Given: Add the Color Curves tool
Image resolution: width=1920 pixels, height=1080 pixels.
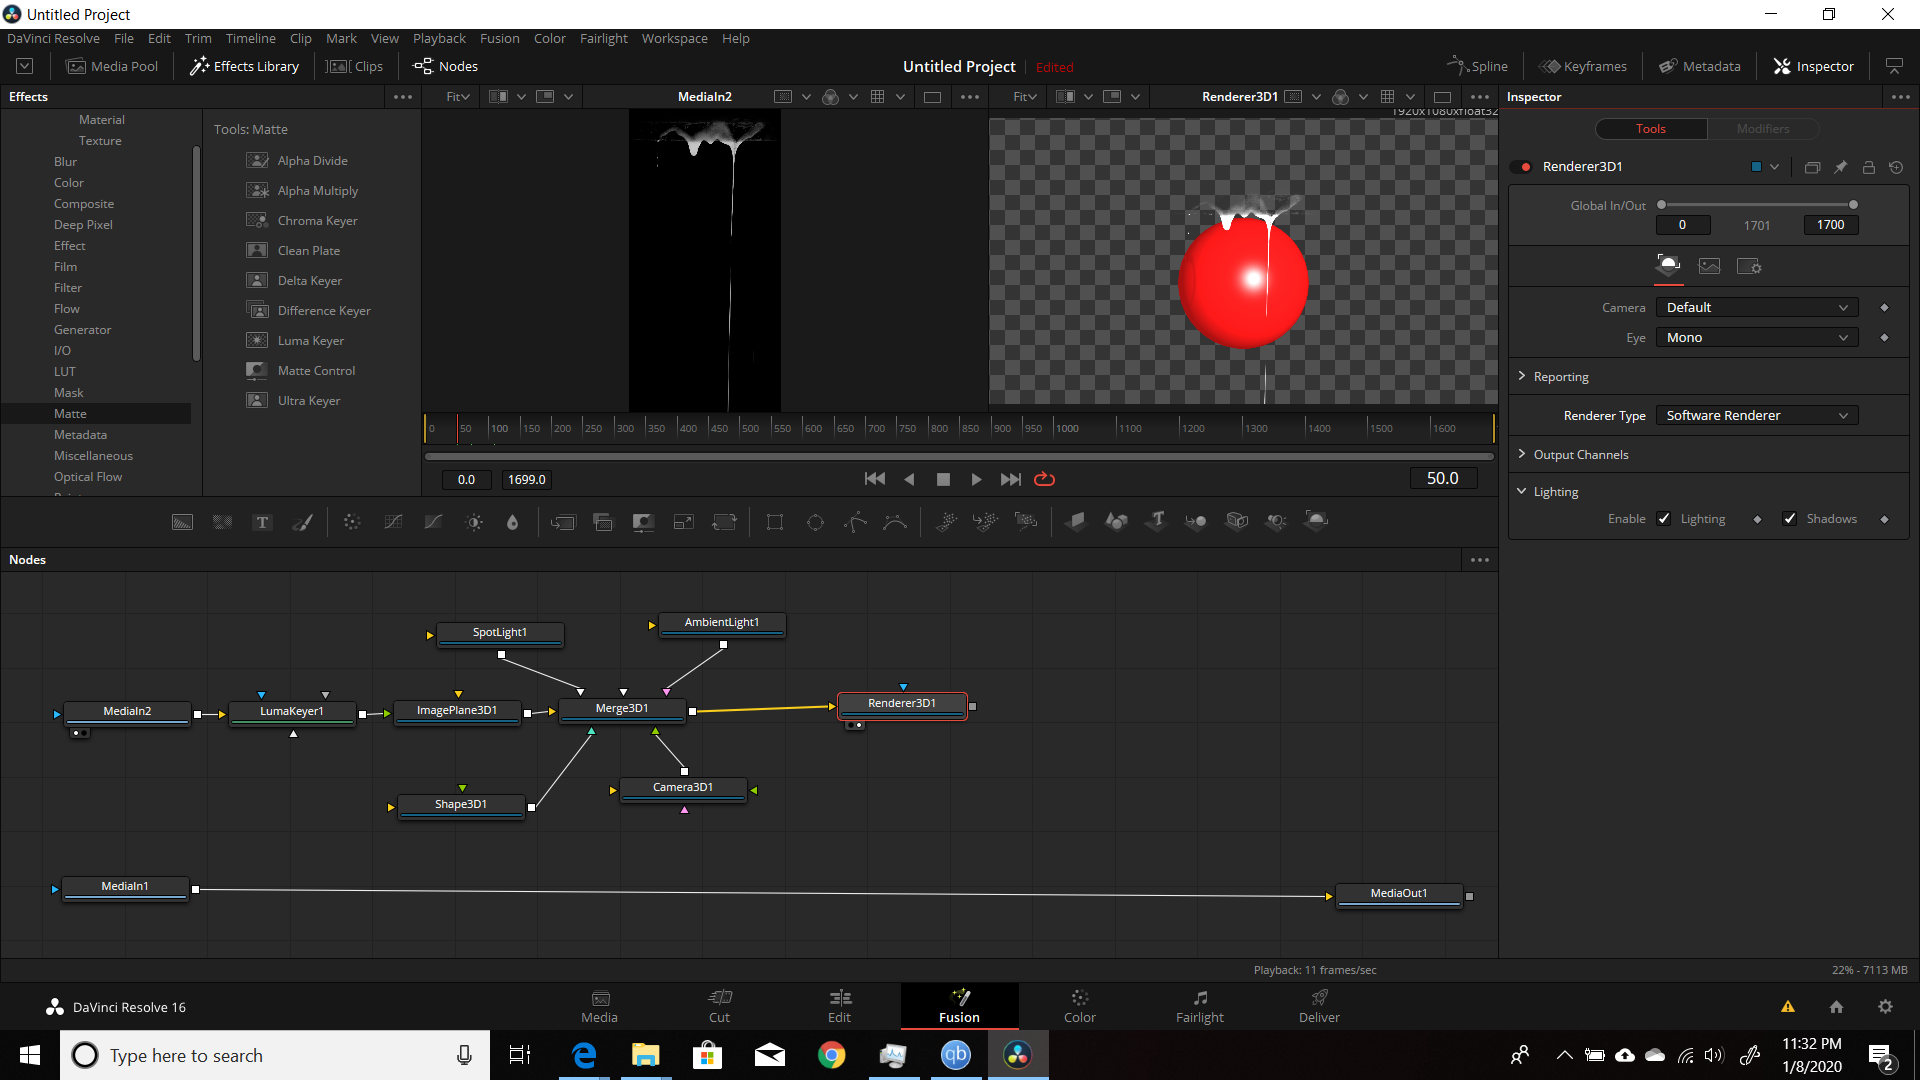Looking at the screenshot, I should (x=393, y=522).
